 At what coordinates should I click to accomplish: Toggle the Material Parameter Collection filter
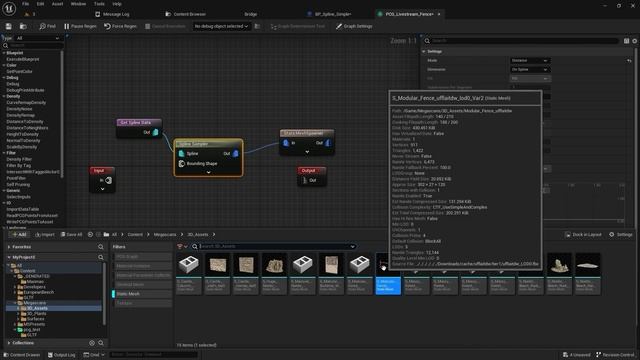142,275
